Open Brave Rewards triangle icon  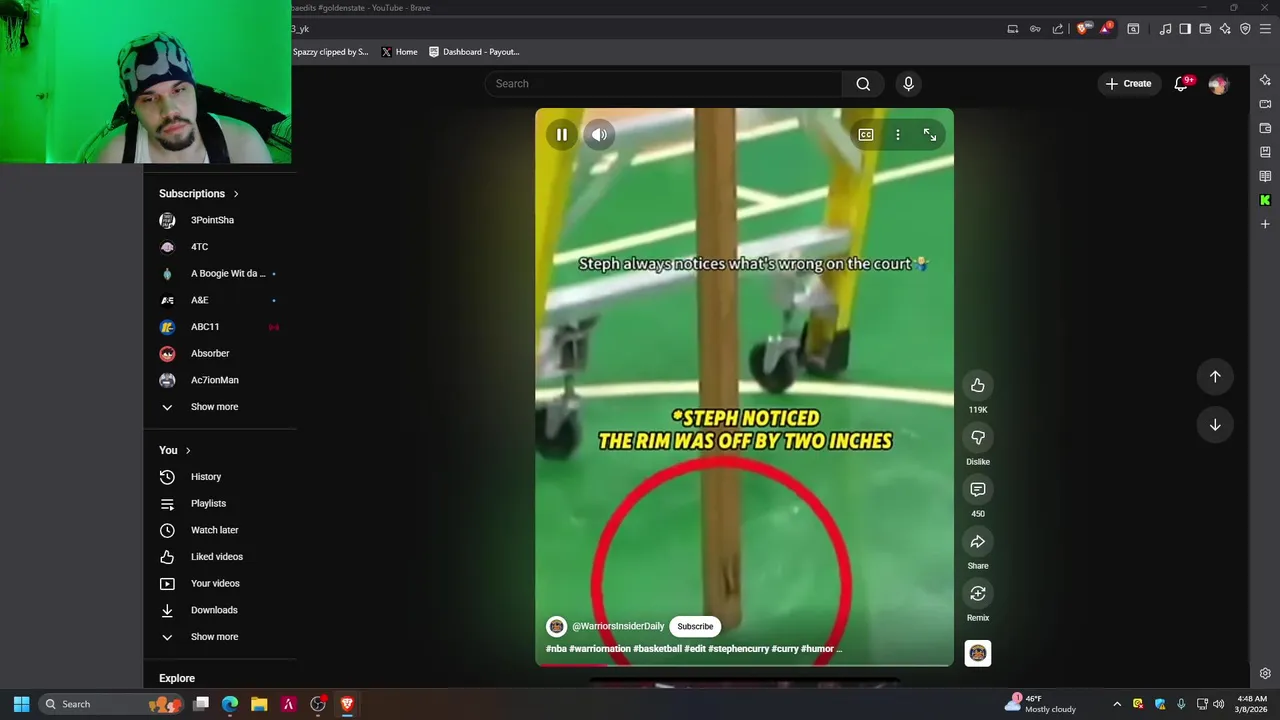1106,29
